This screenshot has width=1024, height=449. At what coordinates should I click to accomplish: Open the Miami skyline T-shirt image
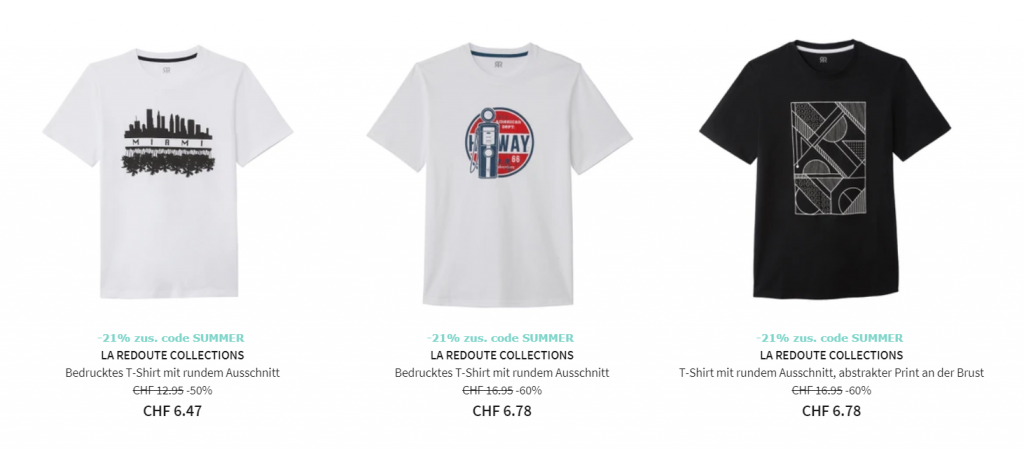click(168, 172)
